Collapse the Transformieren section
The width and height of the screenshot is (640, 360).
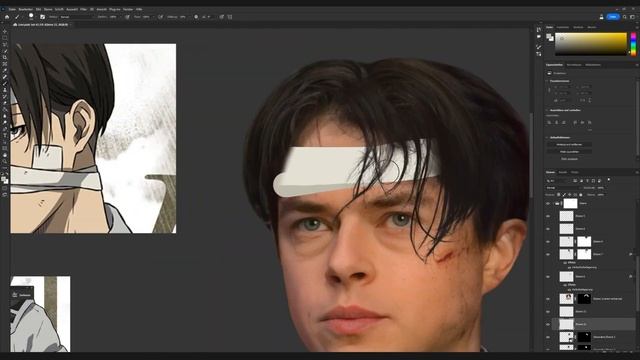coord(547,81)
